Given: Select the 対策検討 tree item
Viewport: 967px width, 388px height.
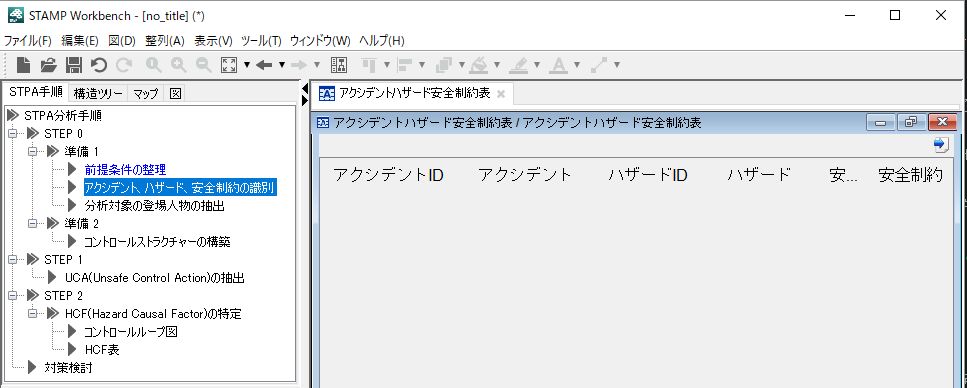Looking at the screenshot, I should (x=68, y=368).
